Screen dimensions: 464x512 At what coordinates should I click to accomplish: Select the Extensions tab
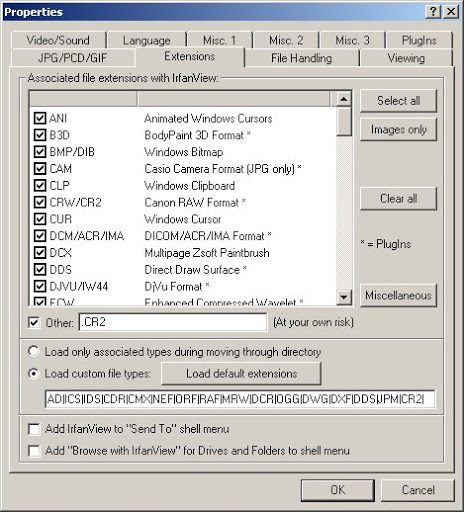(x=190, y=56)
